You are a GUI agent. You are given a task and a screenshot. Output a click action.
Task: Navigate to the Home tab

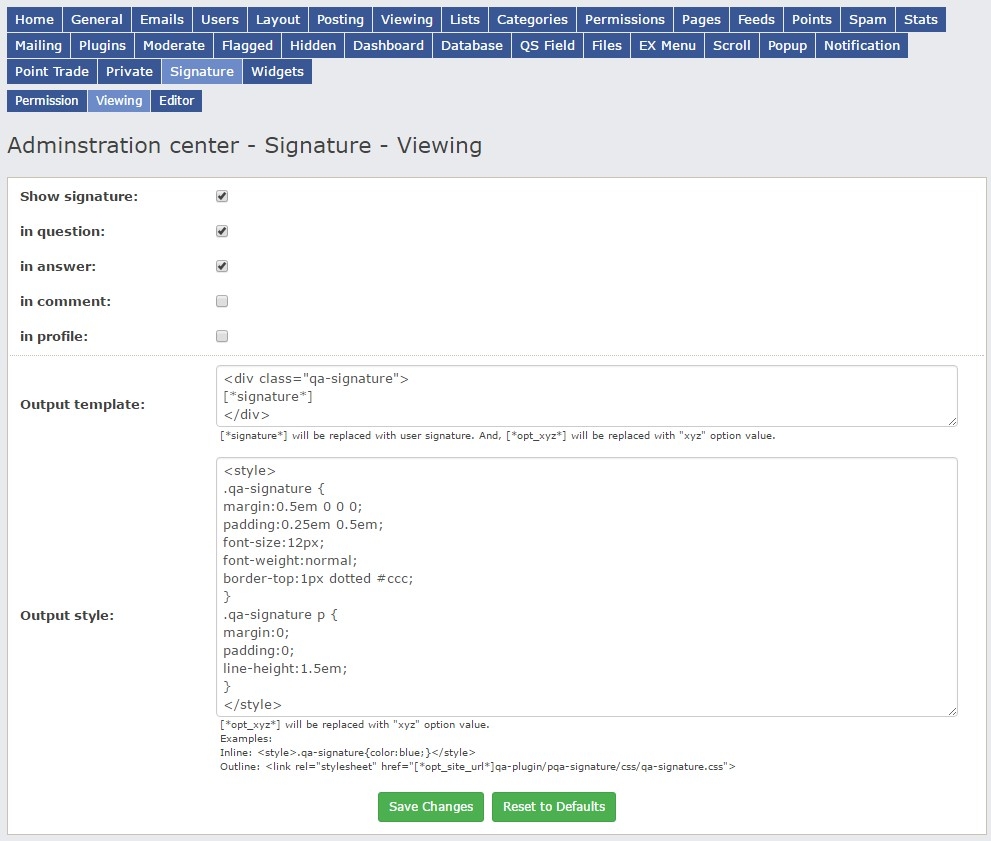(35, 19)
